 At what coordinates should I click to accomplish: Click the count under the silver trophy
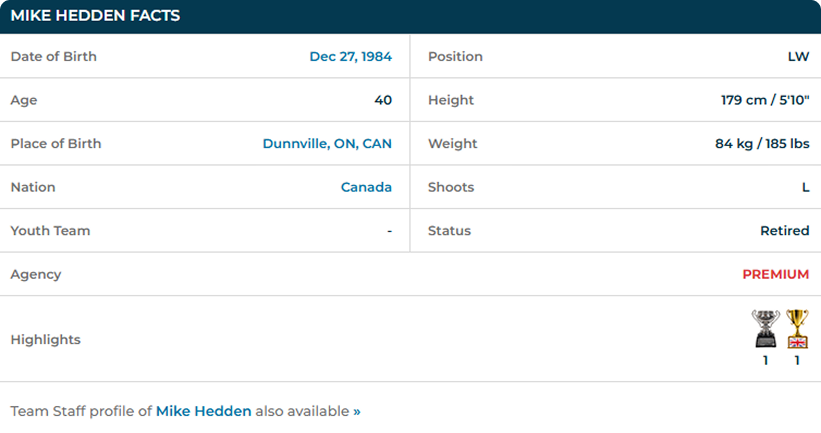pos(765,361)
